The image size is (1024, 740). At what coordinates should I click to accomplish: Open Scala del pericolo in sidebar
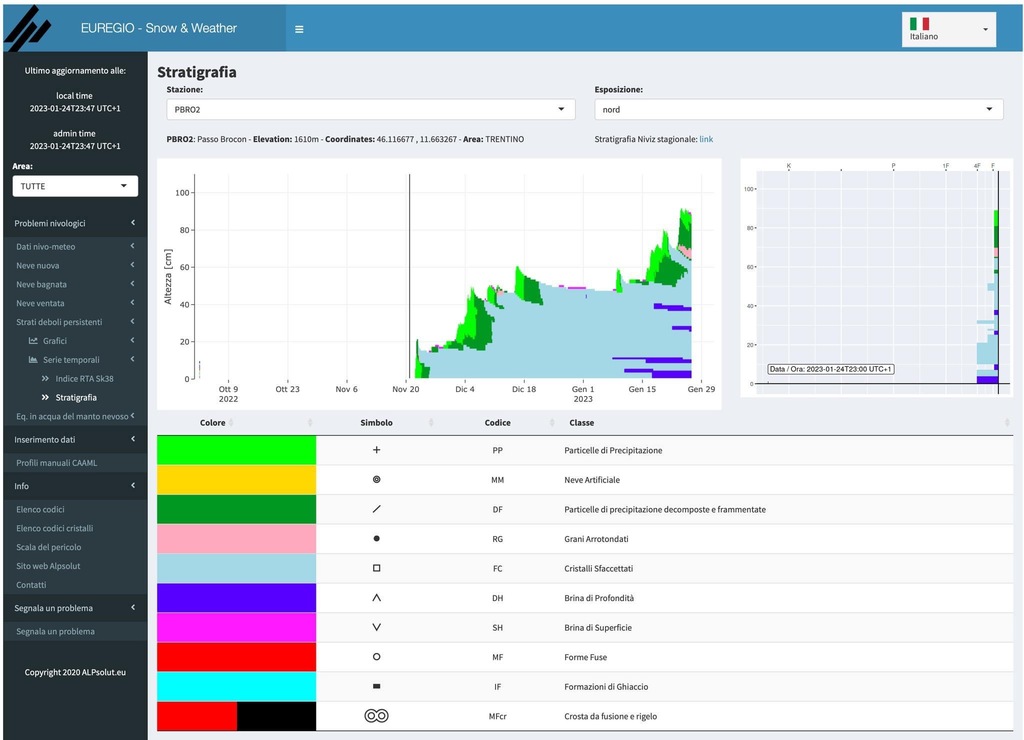pos(49,547)
